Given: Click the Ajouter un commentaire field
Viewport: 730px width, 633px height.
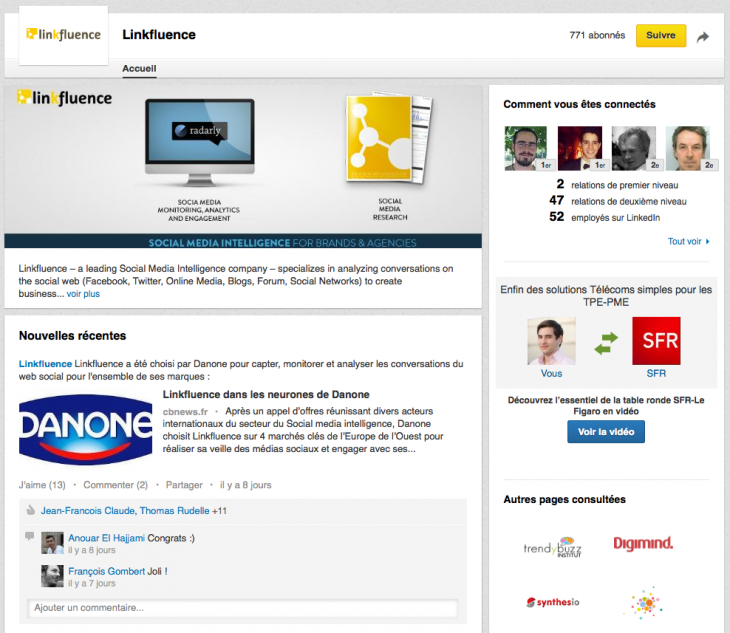Looking at the screenshot, I should (243, 607).
